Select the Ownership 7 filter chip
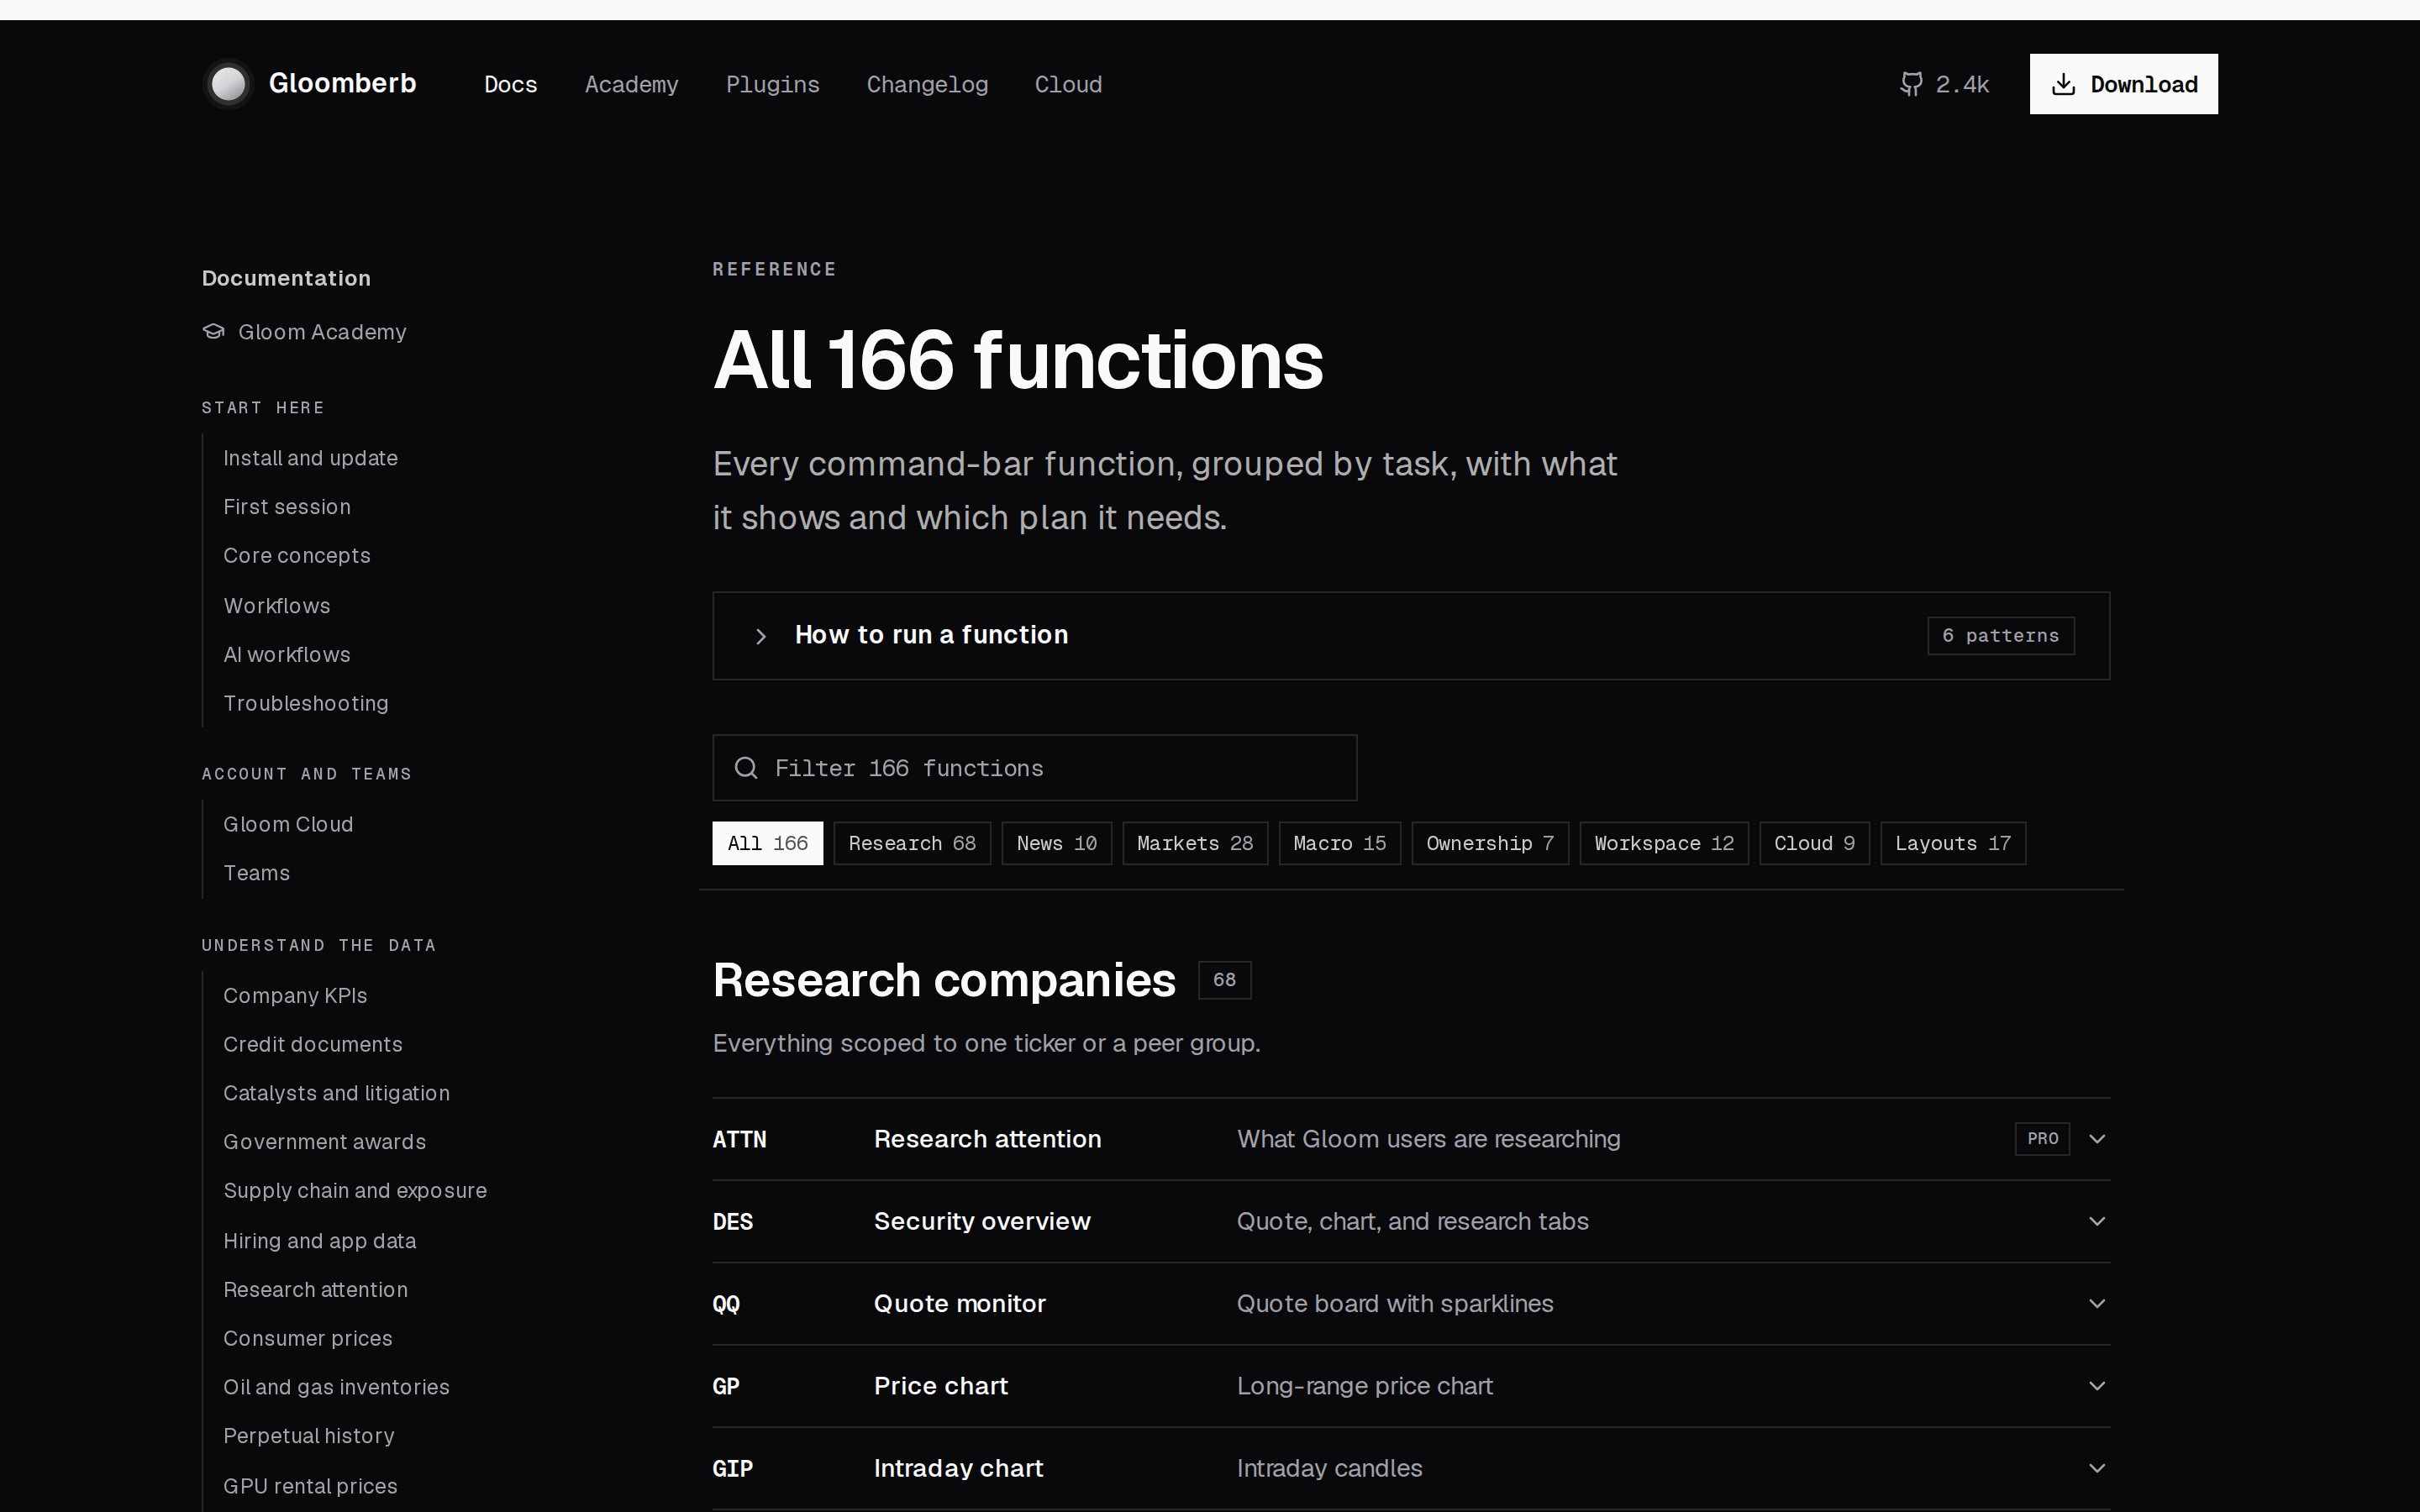The width and height of the screenshot is (2420, 1512). 1490,843
